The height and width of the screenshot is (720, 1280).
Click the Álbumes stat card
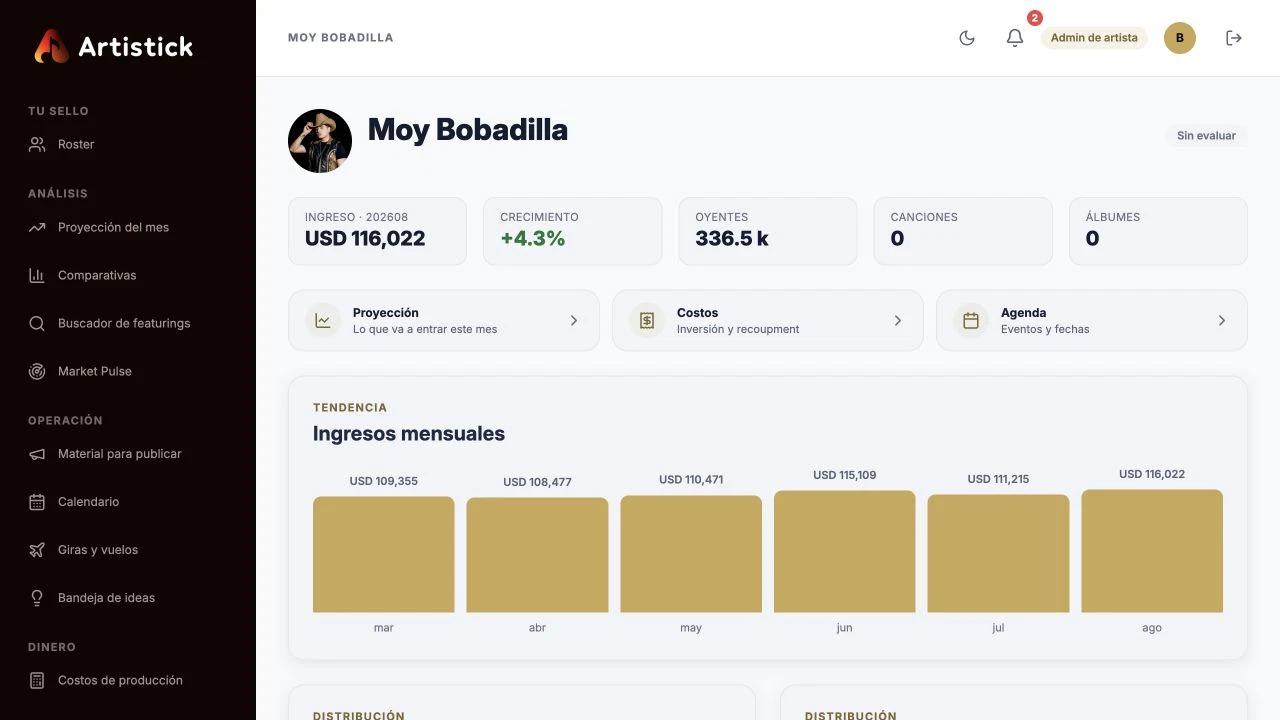coord(1158,231)
